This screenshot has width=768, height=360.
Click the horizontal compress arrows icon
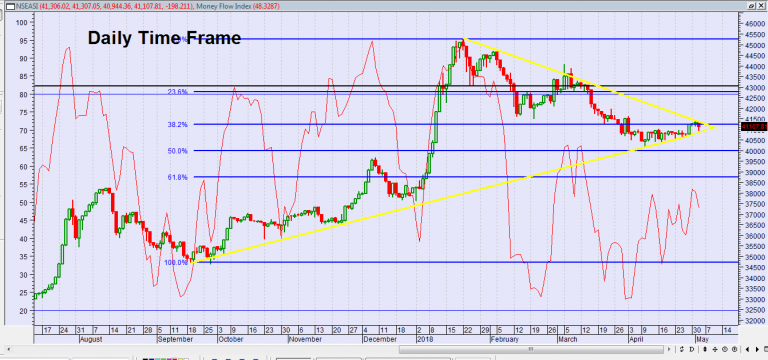pos(715,349)
